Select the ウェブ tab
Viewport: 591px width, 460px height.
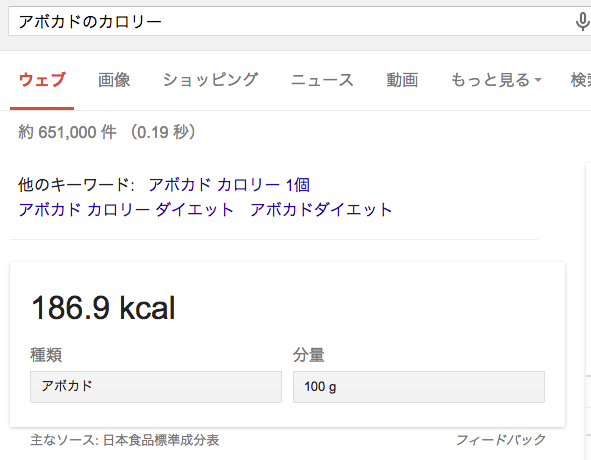pyautogui.click(x=42, y=80)
